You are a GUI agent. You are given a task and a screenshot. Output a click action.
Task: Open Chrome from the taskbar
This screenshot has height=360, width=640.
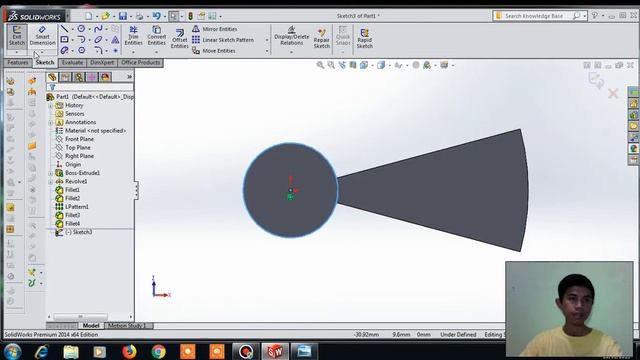pyautogui.click(x=158, y=351)
